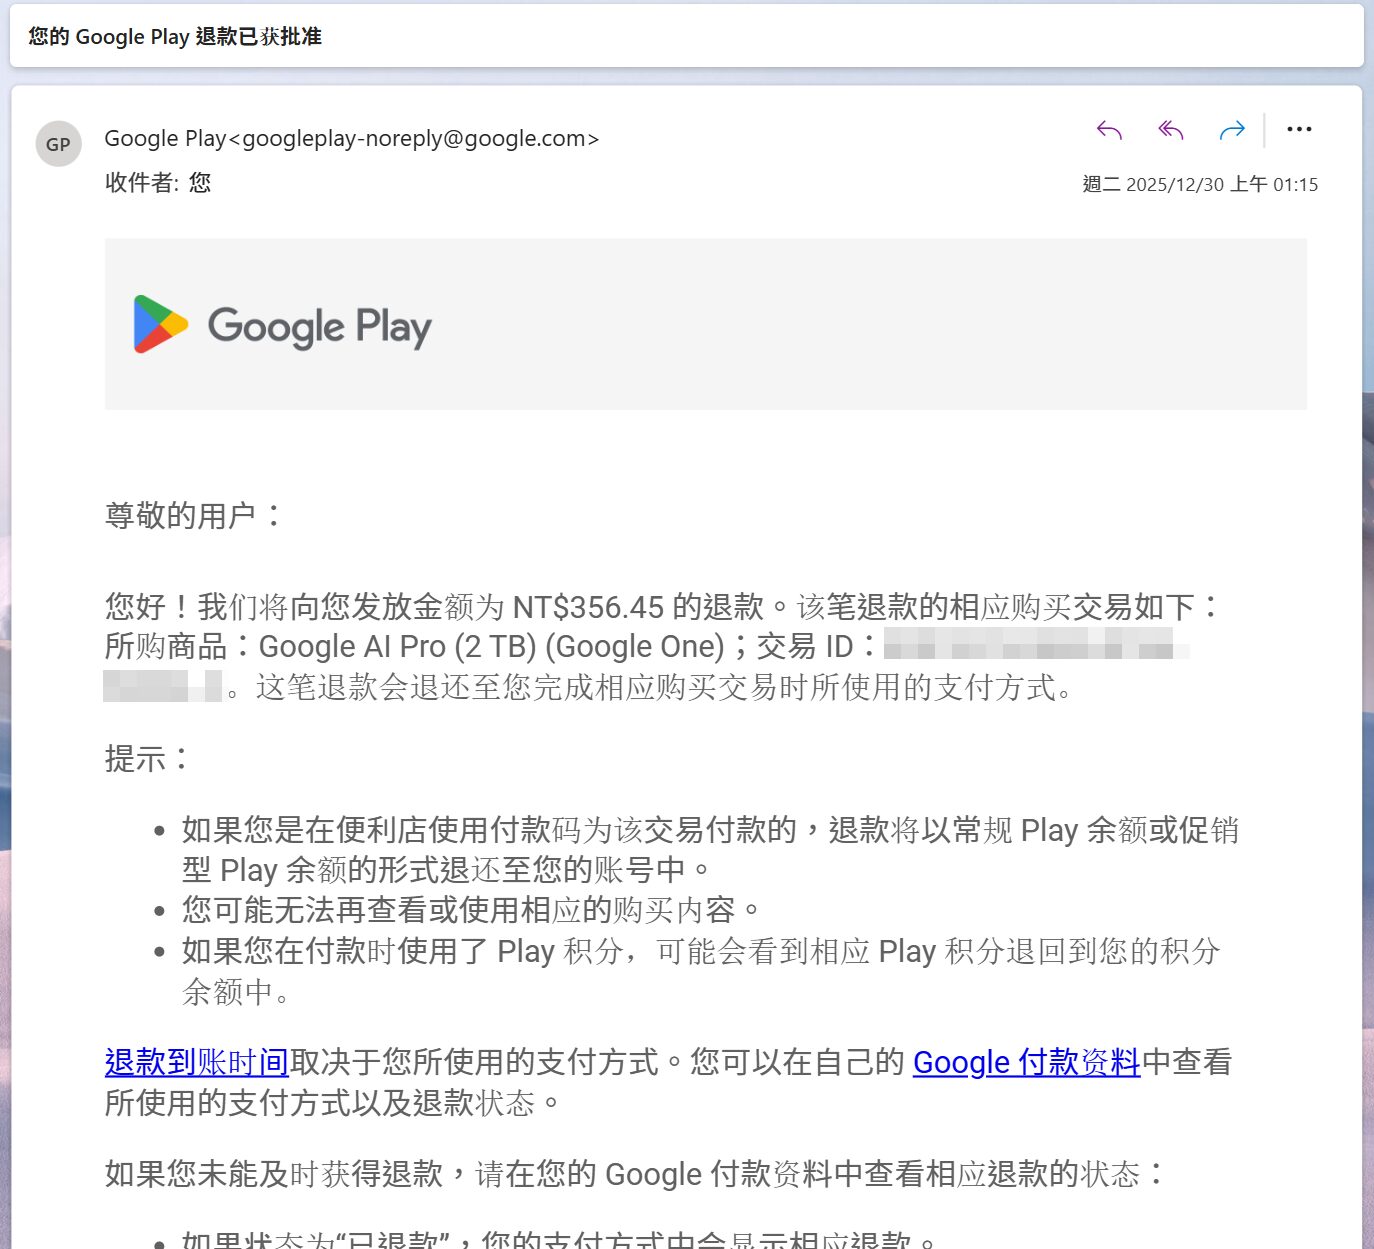1374x1249 pixels.
Task: Click the refund amount NT$356.45 text
Action: click(x=588, y=607)
